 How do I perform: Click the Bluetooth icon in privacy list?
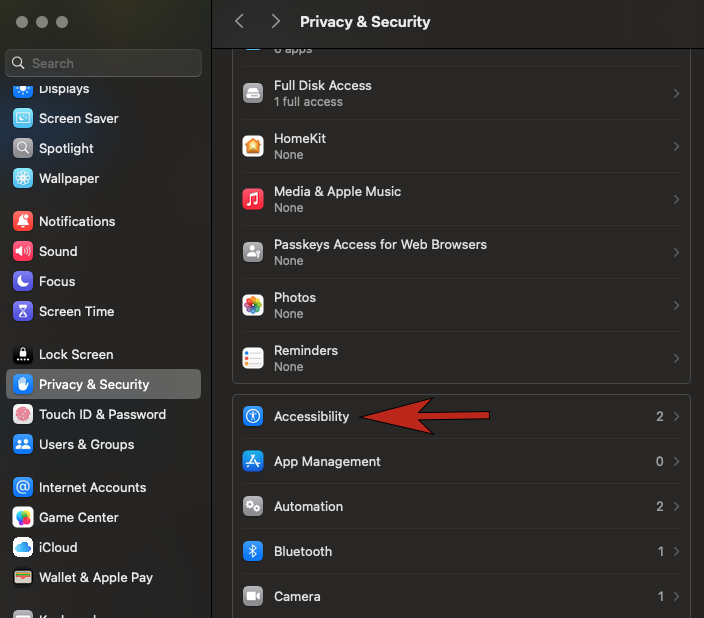click(253, 551)
